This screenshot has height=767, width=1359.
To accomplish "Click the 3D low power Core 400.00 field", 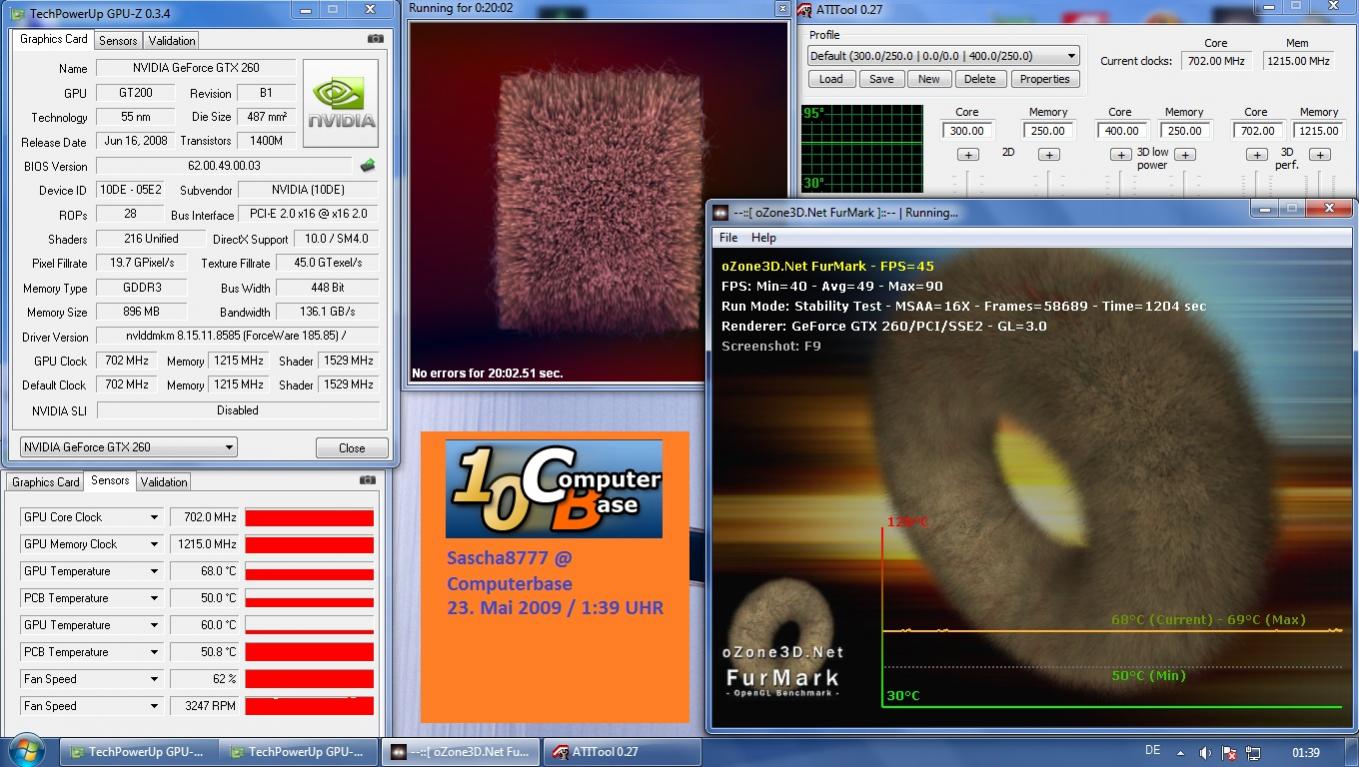I will (x=1121, y=130).
